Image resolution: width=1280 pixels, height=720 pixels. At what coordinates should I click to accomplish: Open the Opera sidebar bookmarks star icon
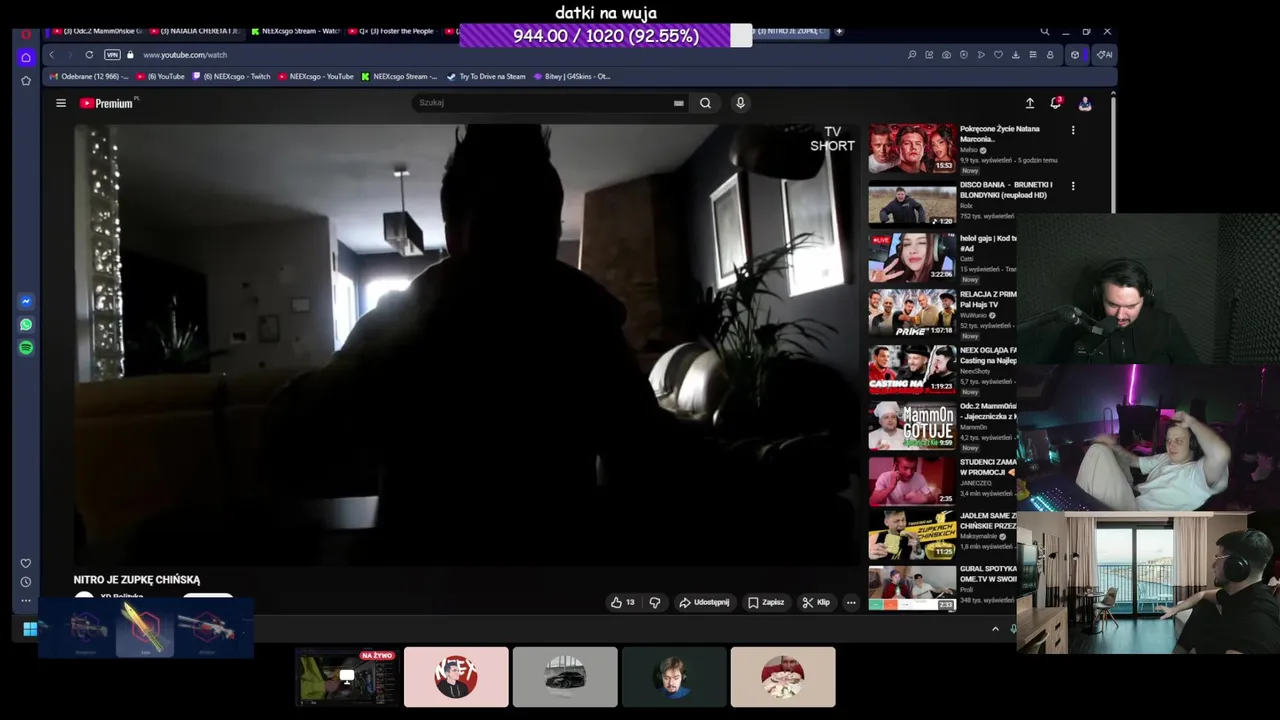[x=26, y=81]
